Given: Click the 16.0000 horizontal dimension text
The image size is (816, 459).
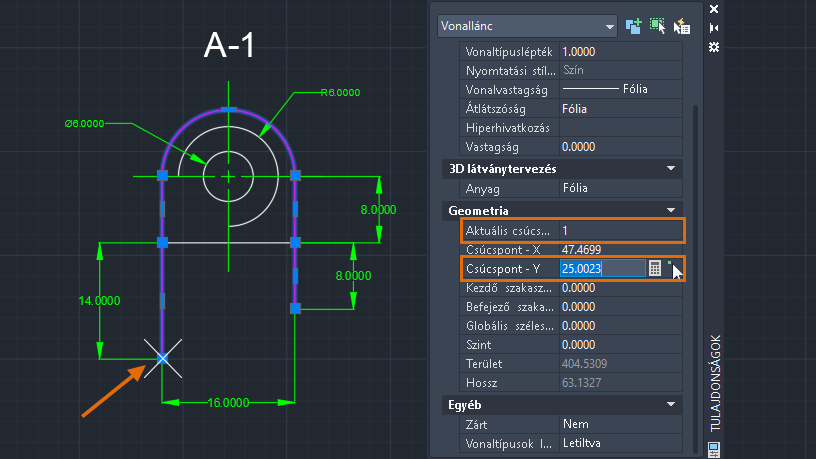Looking at the screenshot, I should point(228,403).
